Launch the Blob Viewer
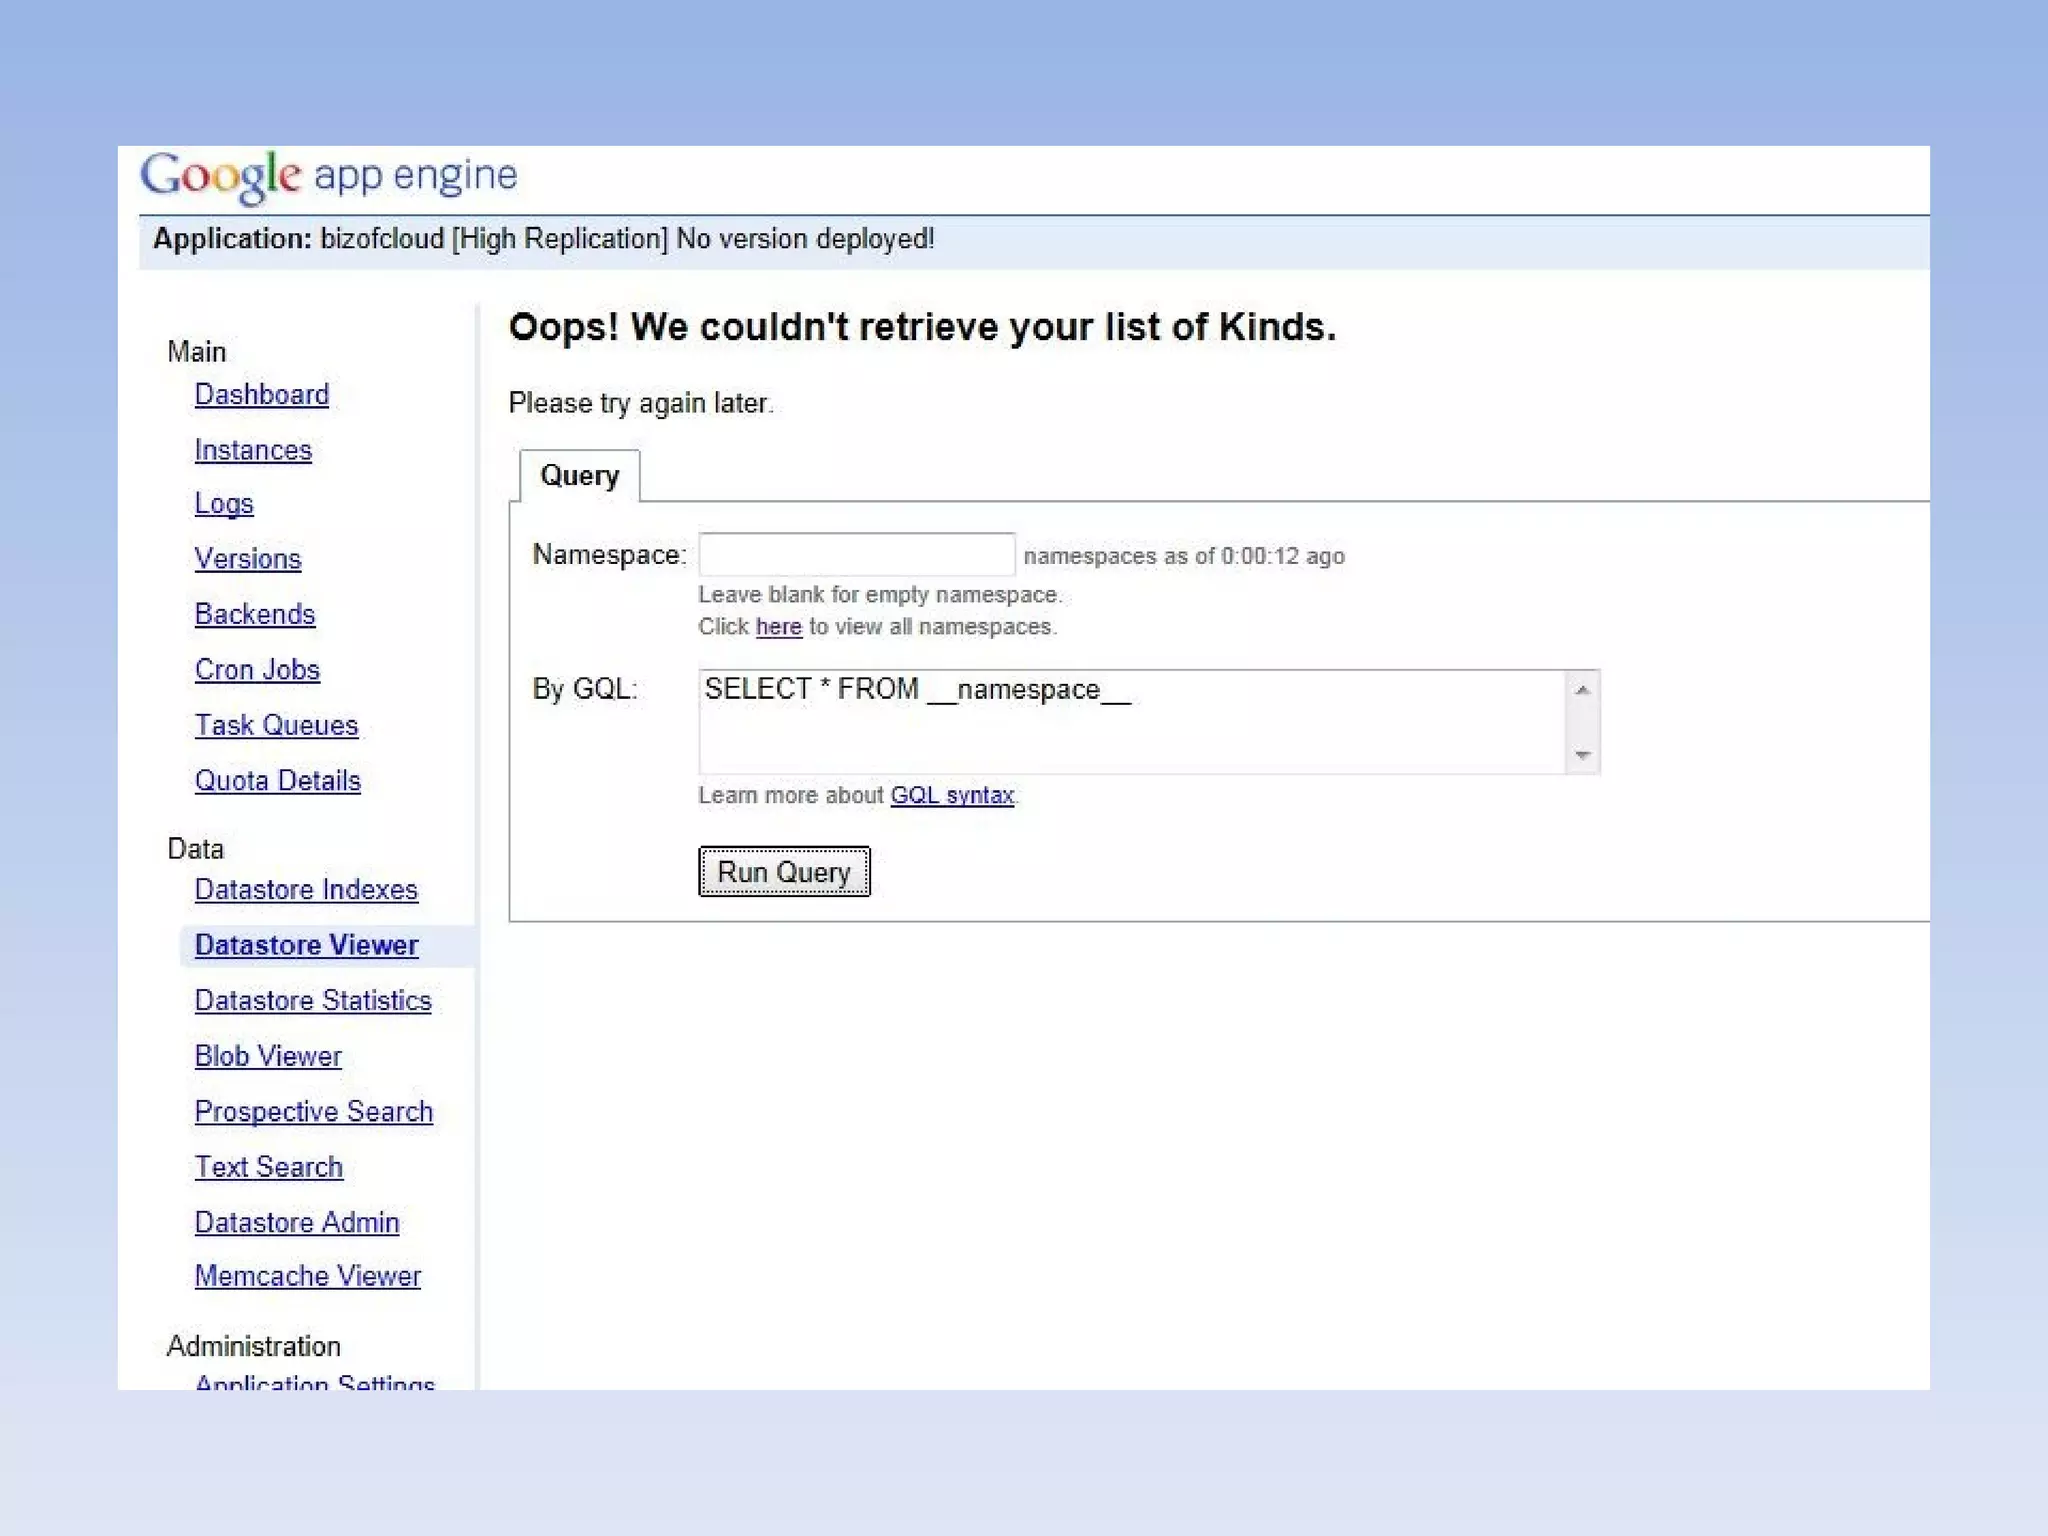The image size is (2048, 1536). click(x=268, y=1057)
